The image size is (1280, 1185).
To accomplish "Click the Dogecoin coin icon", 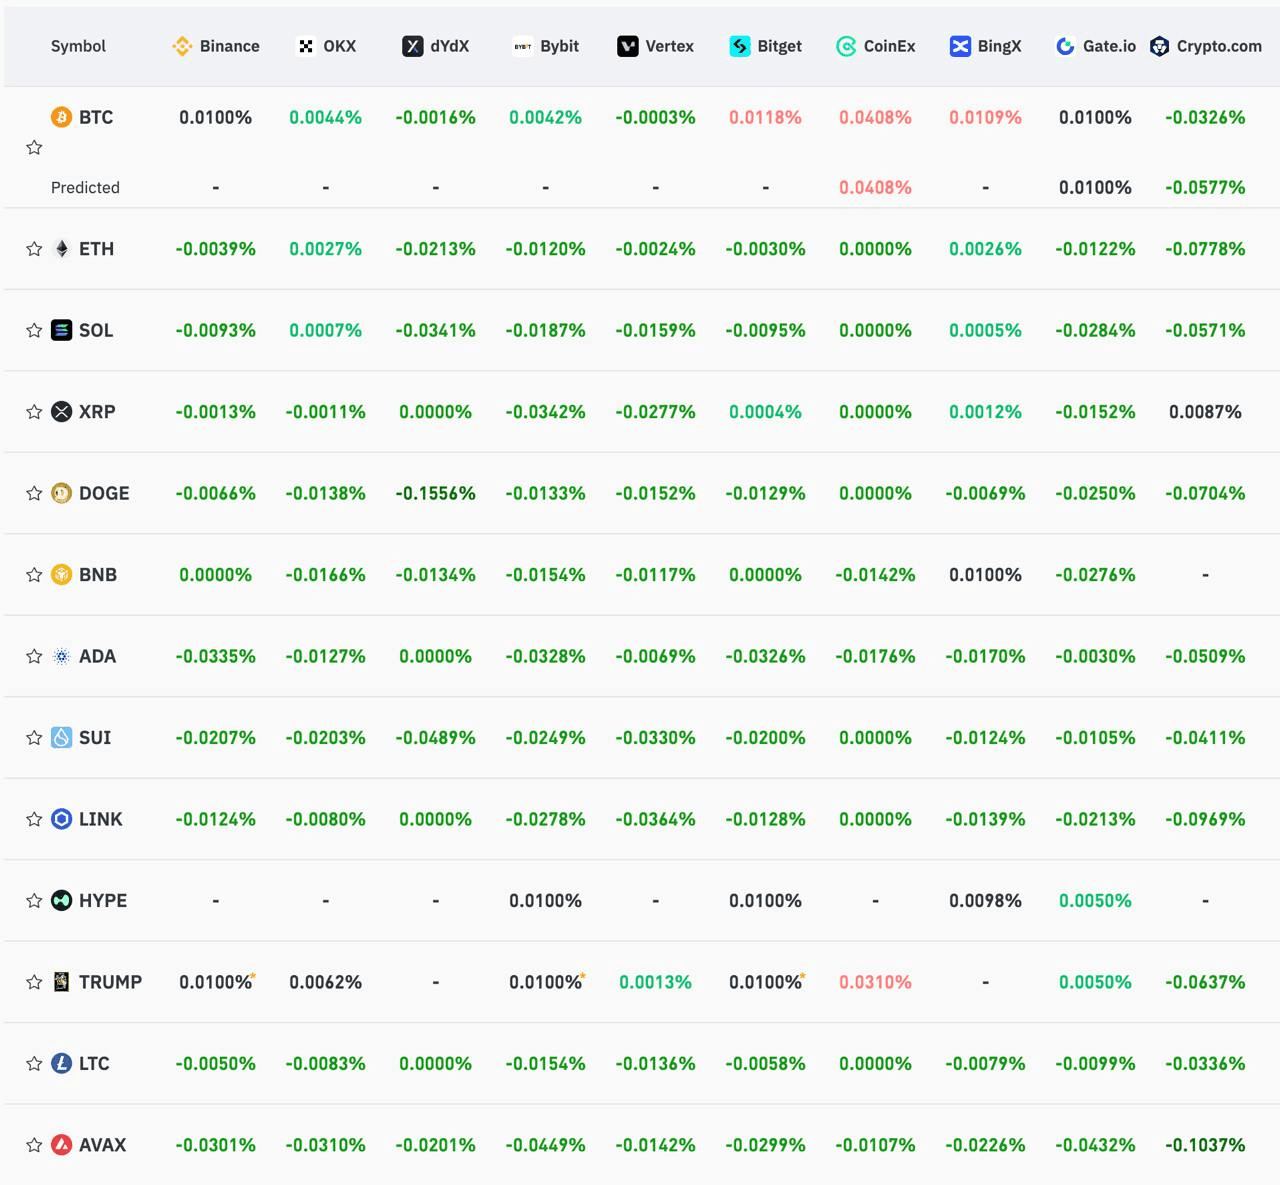I will pyautogui.click(x=62, y=493).
